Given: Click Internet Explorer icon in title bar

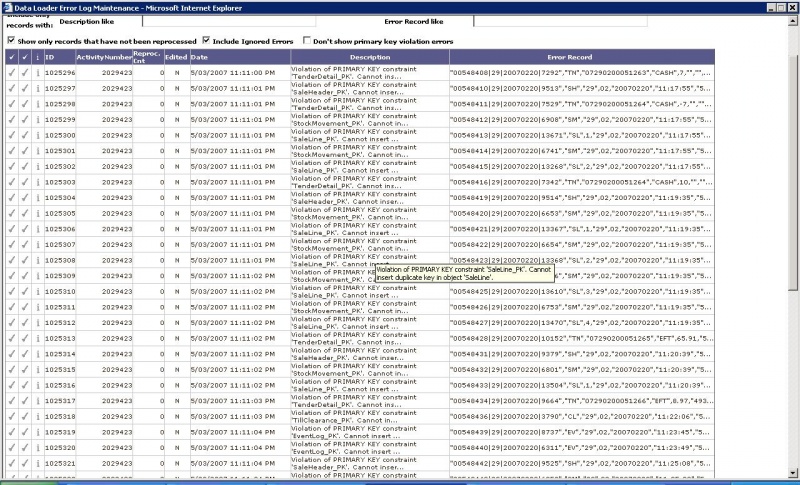Looking at the screenshot, I should (7, 8).
